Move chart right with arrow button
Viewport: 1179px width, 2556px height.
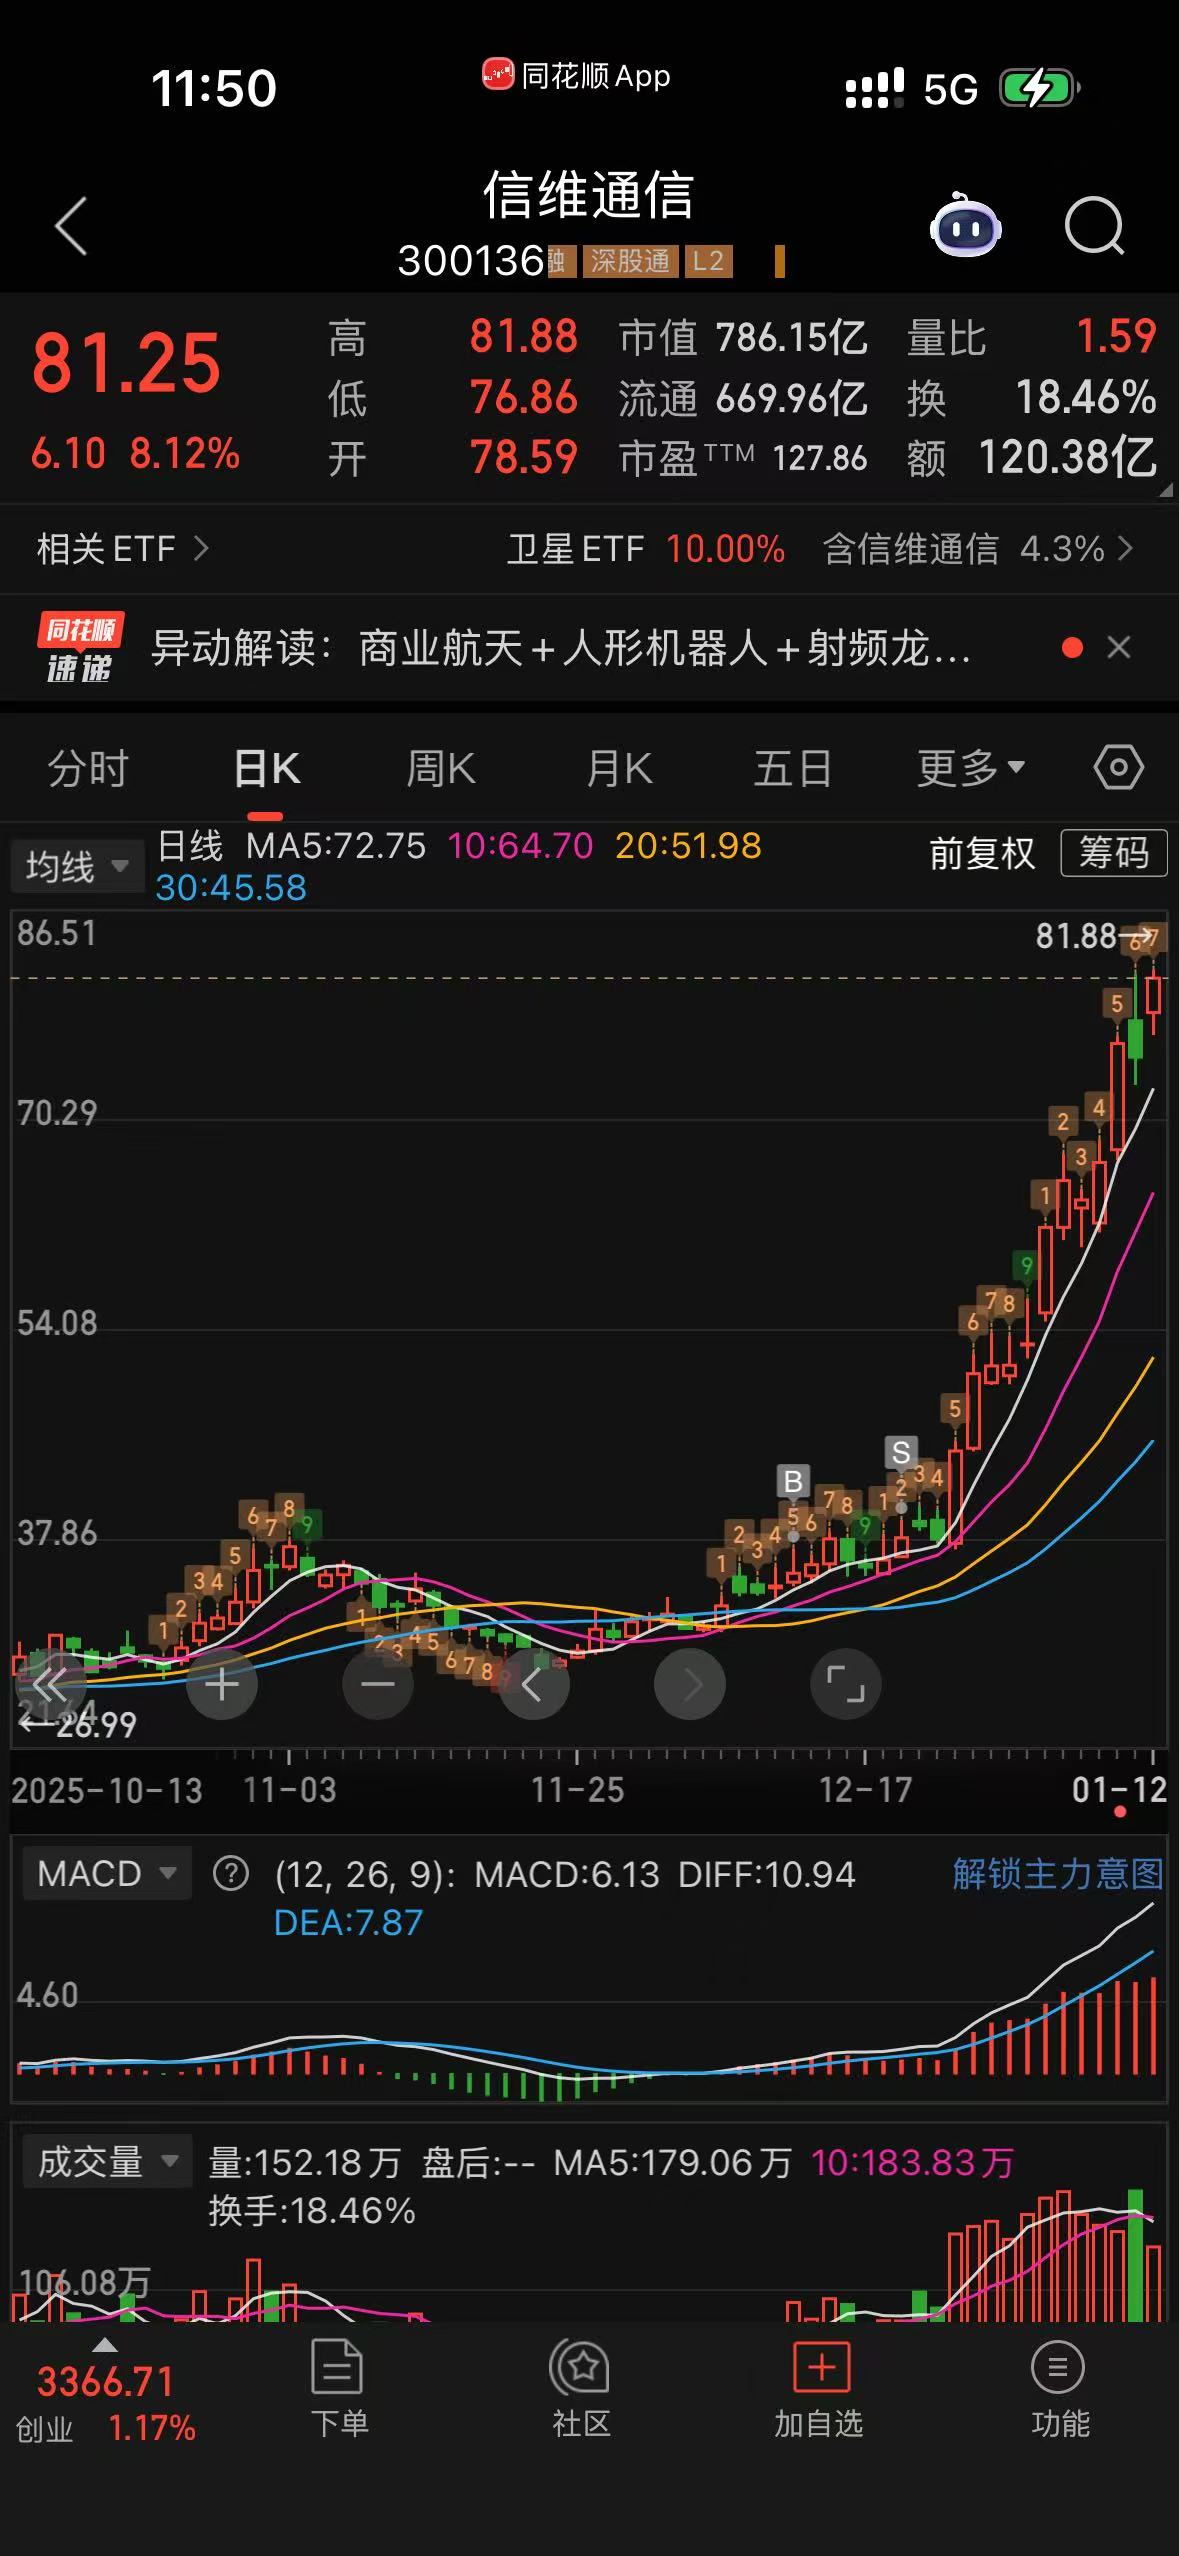point(690,1685)
